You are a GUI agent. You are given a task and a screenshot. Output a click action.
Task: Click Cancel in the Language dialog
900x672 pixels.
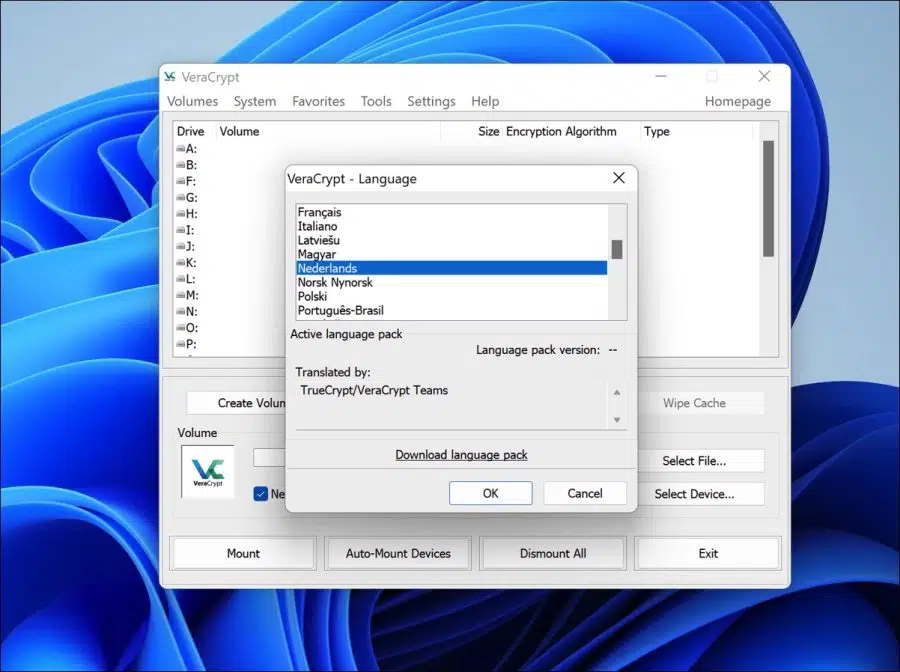pos(585,494)
